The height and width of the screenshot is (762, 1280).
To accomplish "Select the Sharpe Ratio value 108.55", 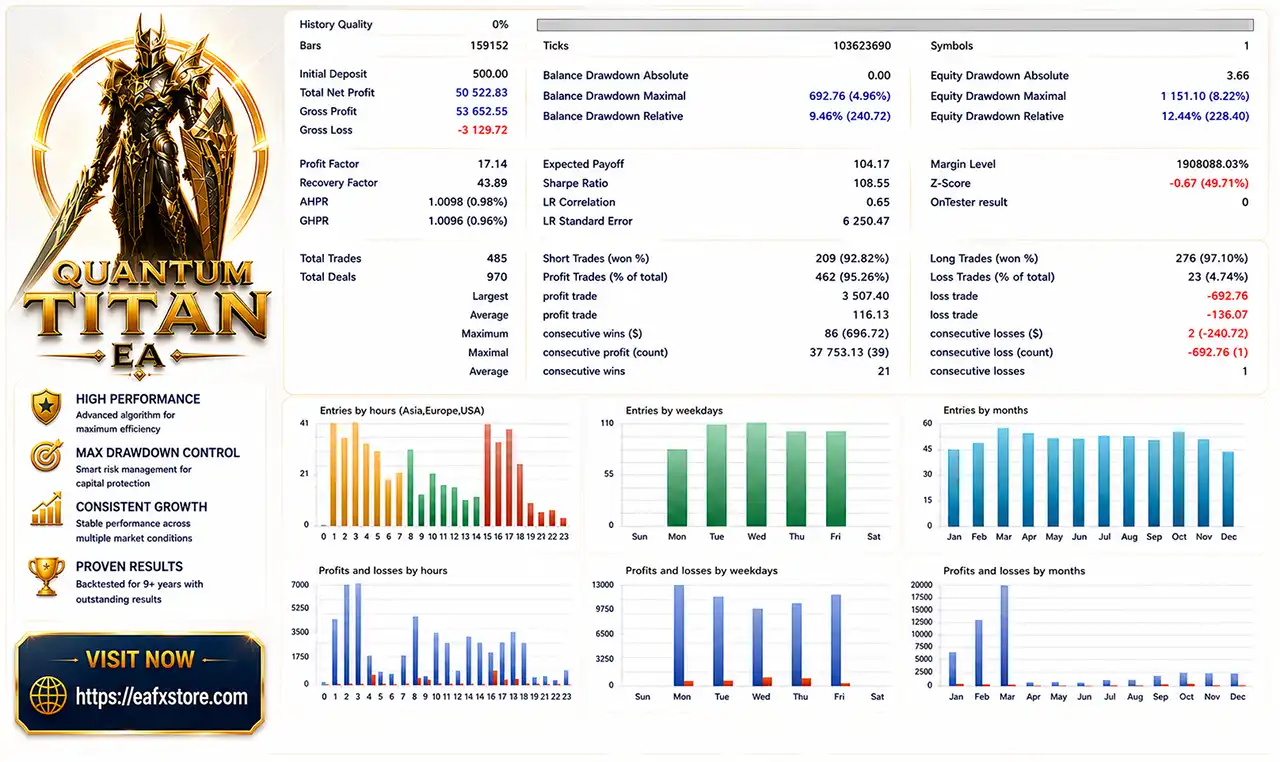I will pos(873,183).
